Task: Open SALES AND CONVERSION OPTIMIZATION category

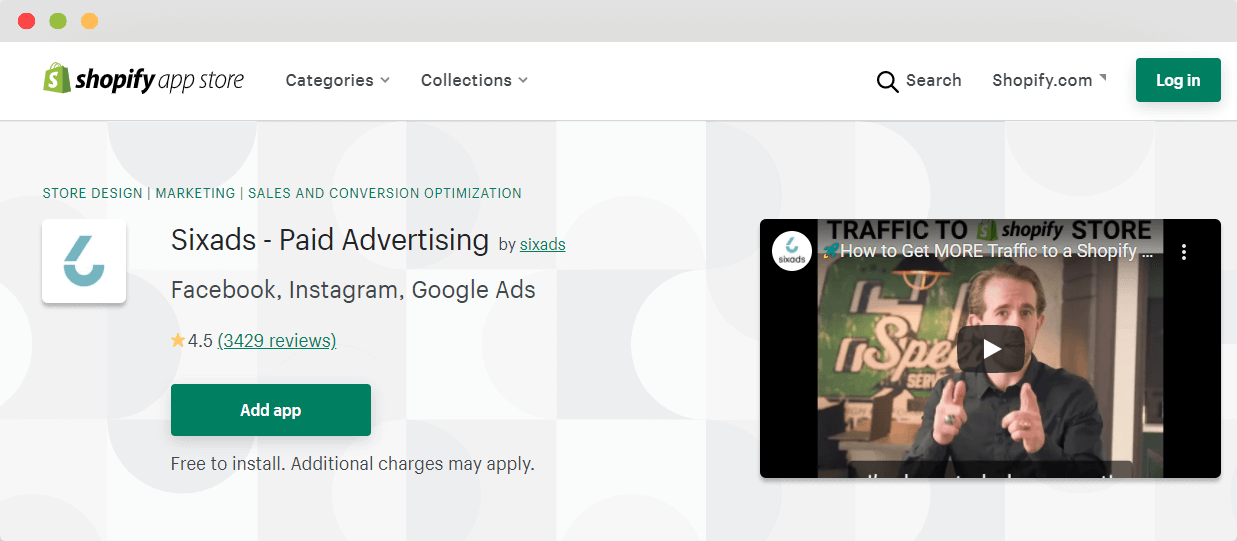Action: point(385,193)
